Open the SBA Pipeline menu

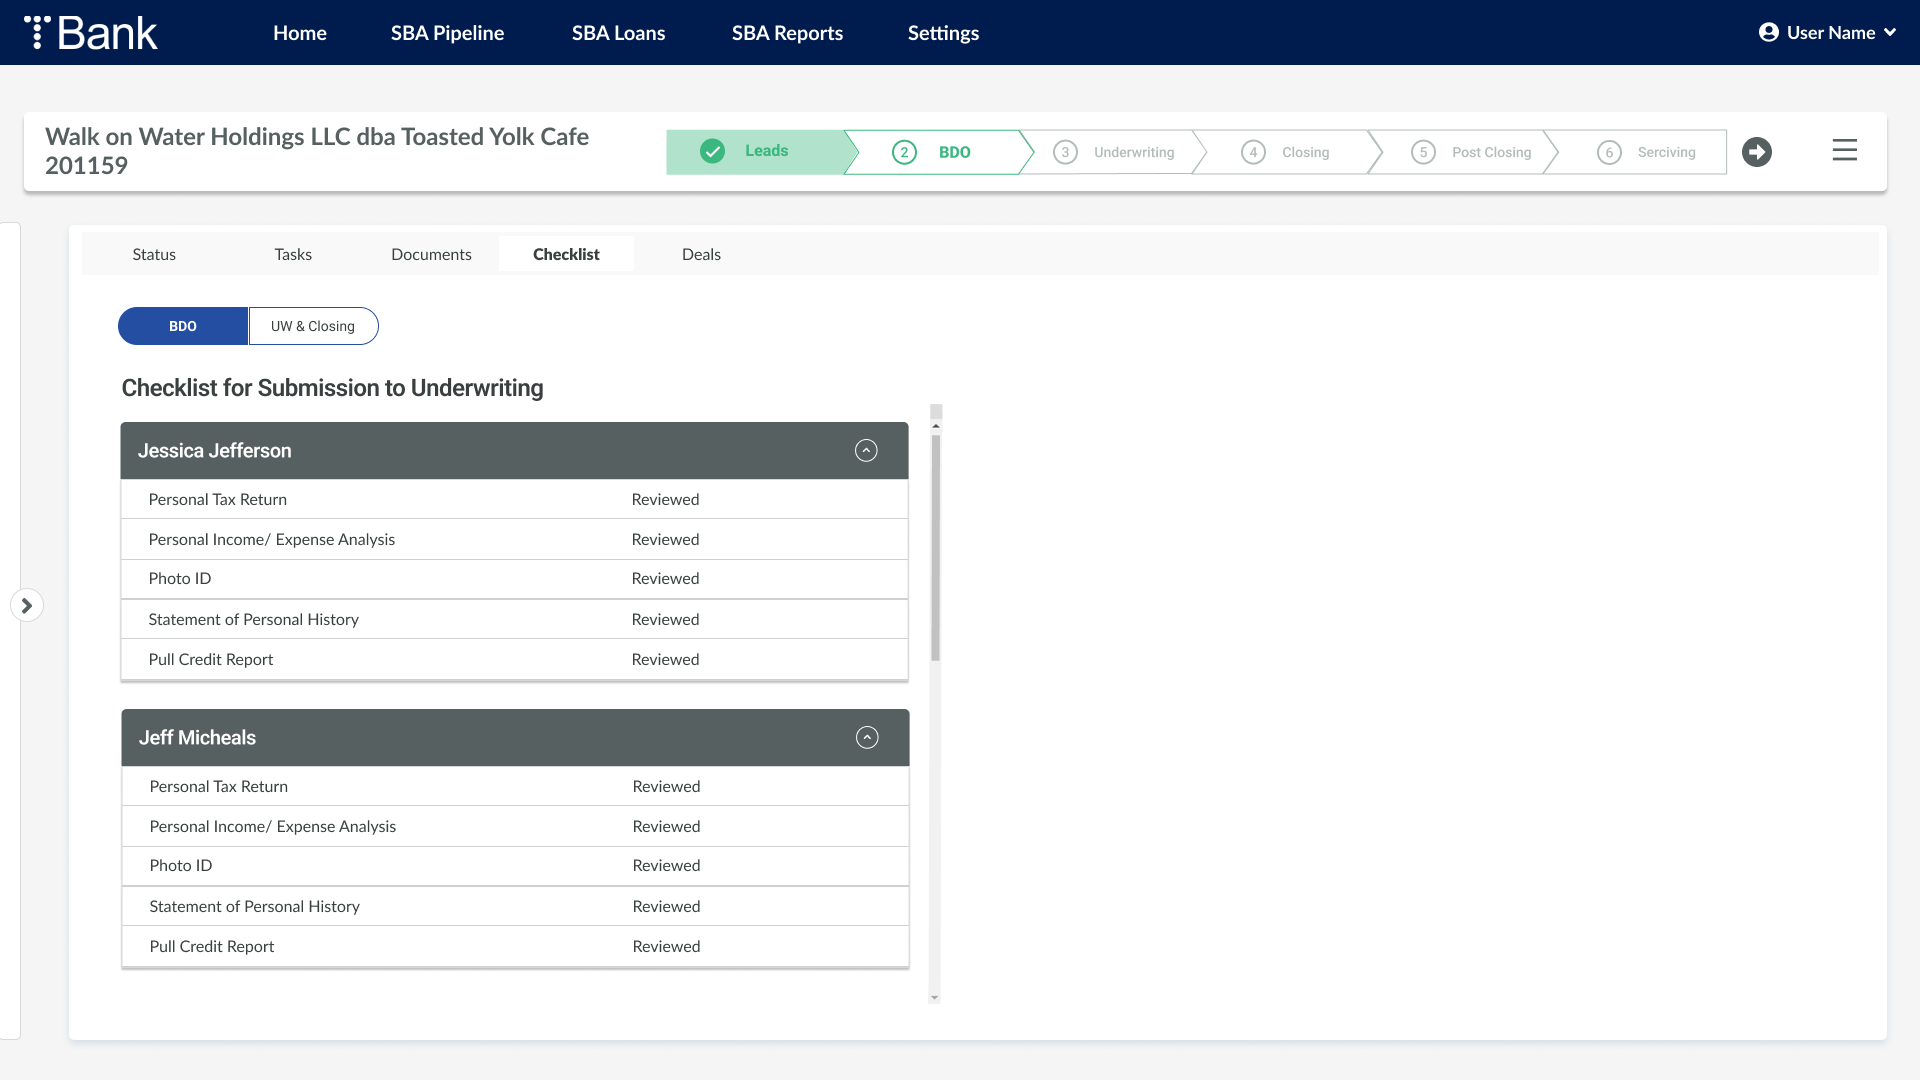pyautogui.click(x=447, y=33)
